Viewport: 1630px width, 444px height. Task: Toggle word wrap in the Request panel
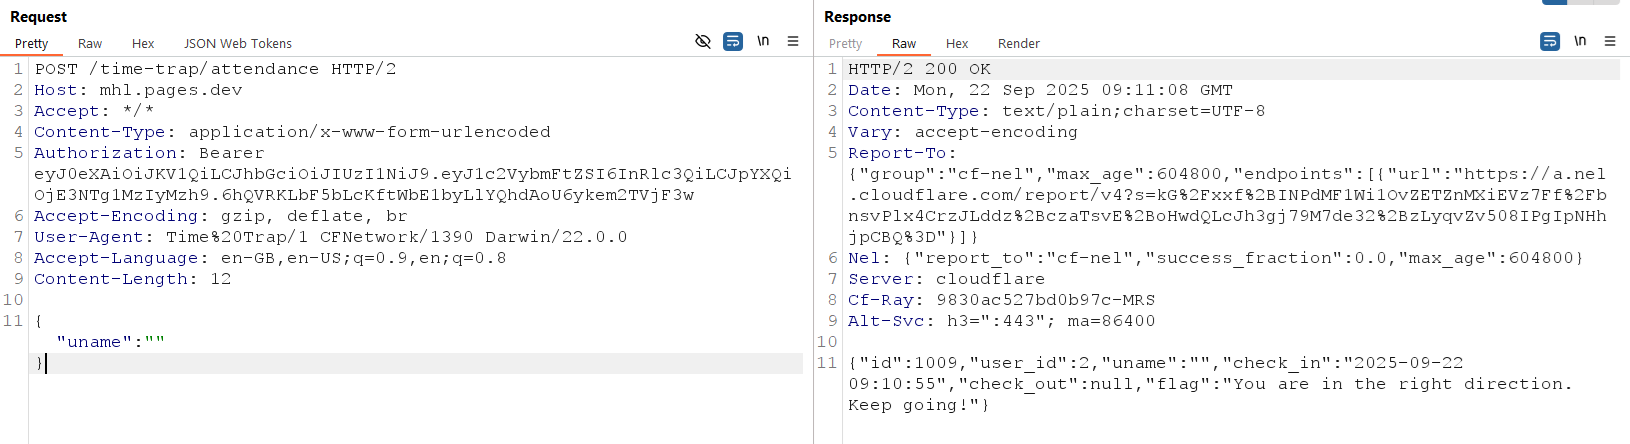click(x=733, y=41)
